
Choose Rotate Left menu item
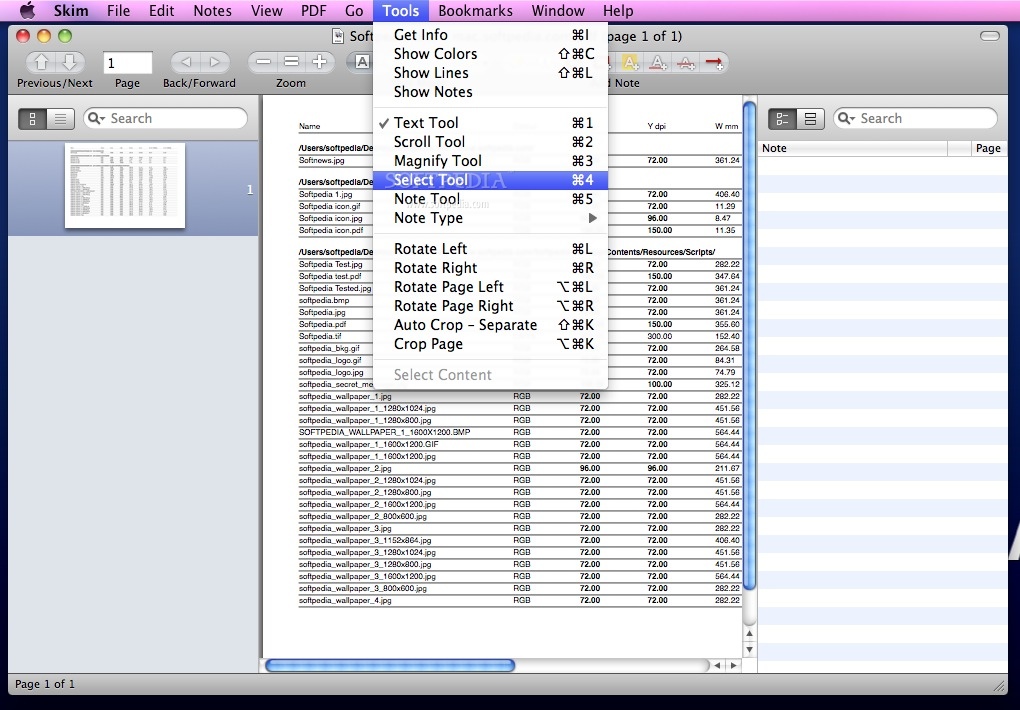[x=490, y=249]
